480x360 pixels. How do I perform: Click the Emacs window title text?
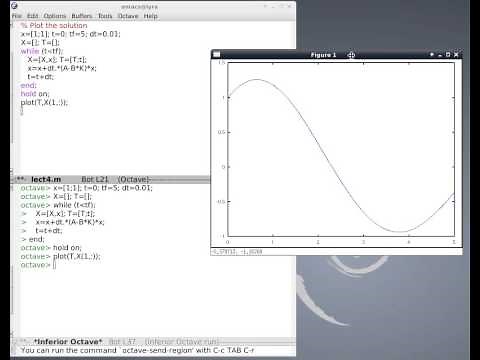pos(140,6)
